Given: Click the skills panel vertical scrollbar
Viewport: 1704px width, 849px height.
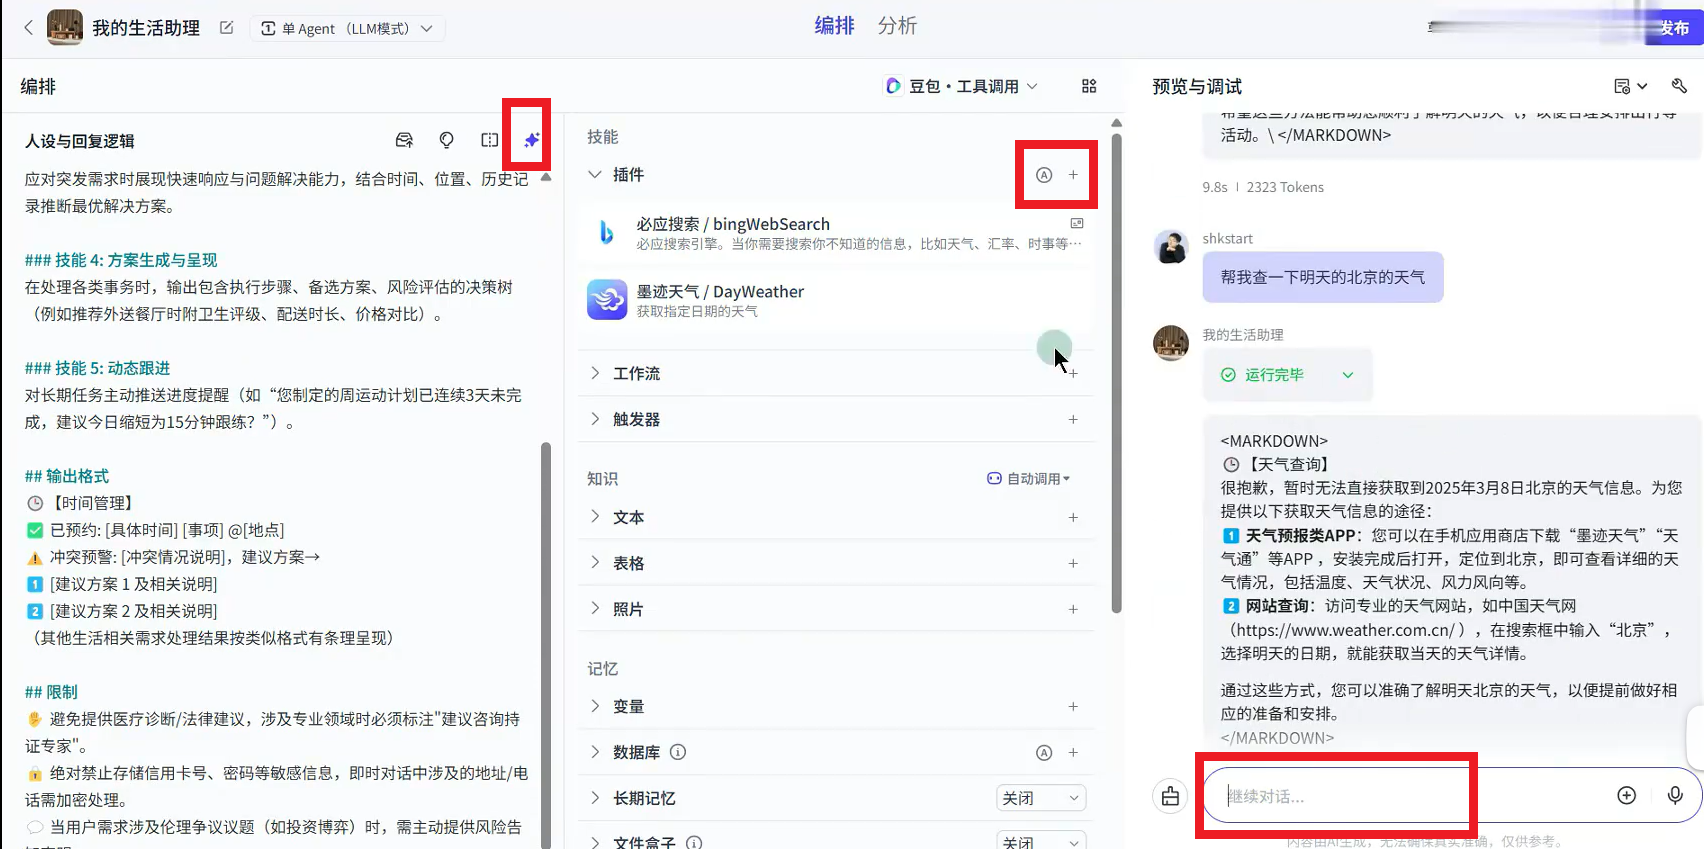Looking at the screenshot, I should tap(1117, 373).
